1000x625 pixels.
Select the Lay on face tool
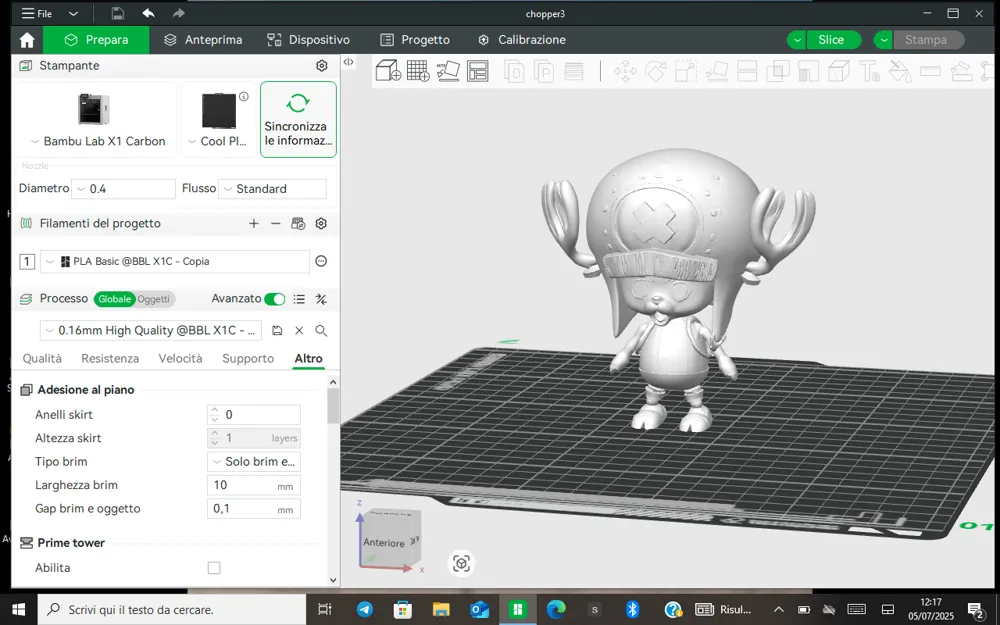717,71
